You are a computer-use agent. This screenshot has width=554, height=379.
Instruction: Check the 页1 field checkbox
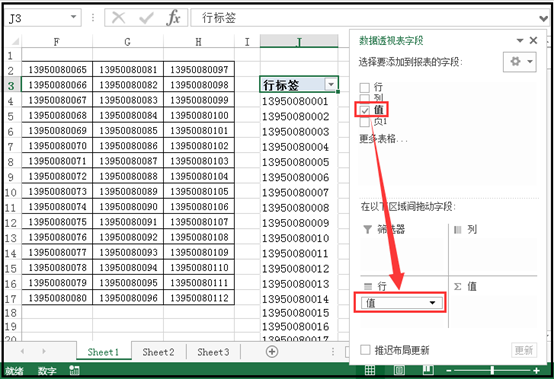point(365,122)
